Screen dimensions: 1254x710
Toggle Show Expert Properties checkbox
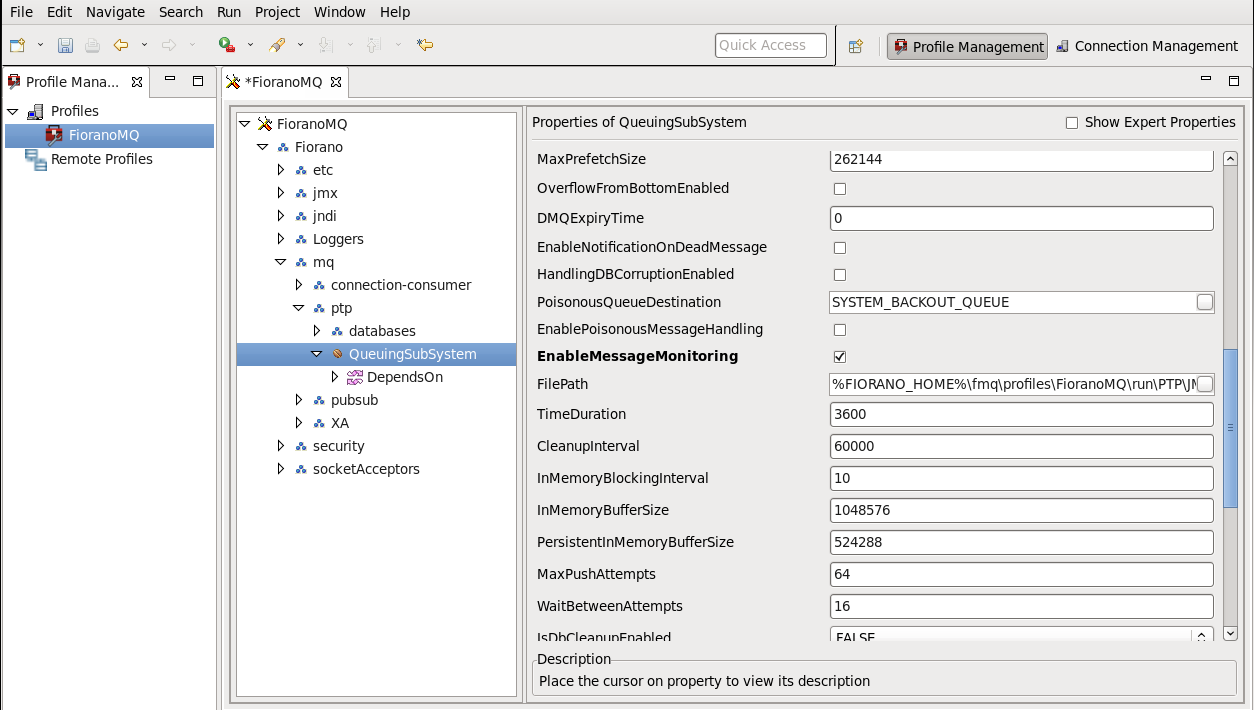pyautogui.click(x=1072, y=123)
